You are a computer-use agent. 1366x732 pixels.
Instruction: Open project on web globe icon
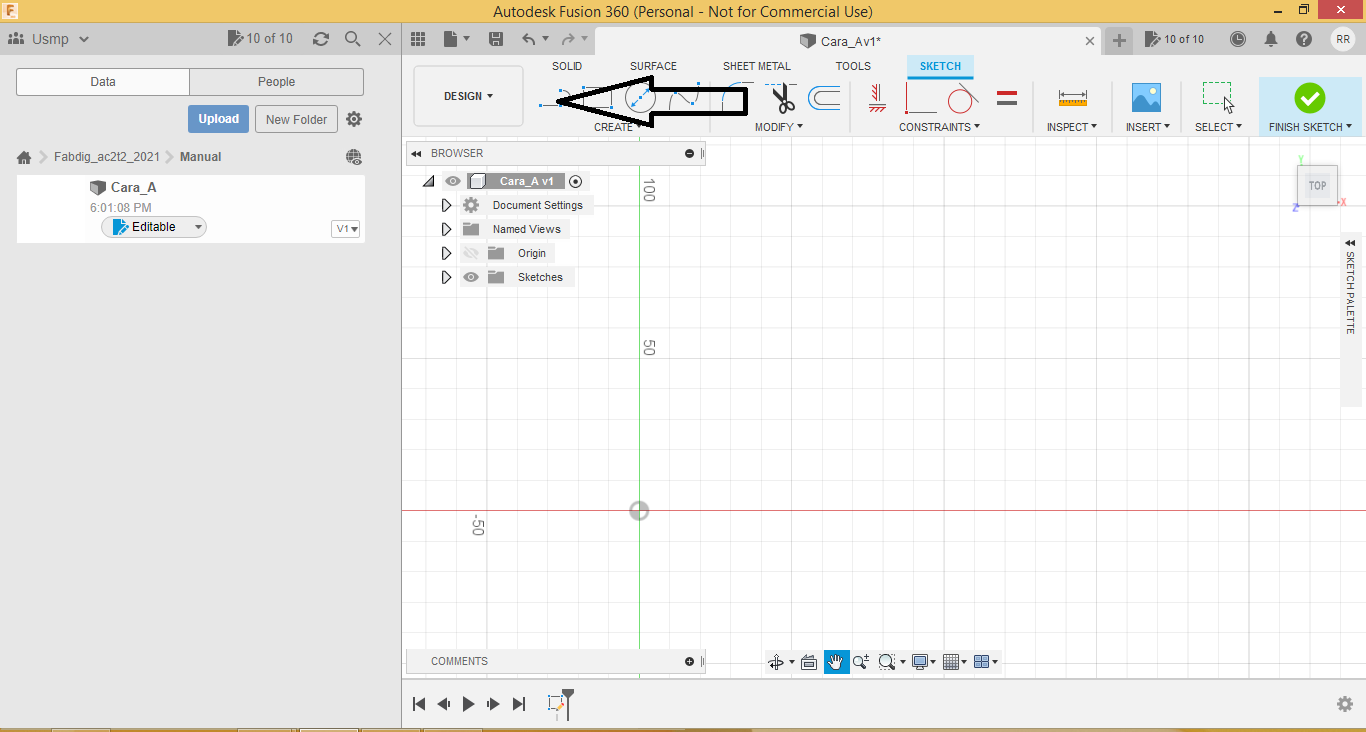353,157
